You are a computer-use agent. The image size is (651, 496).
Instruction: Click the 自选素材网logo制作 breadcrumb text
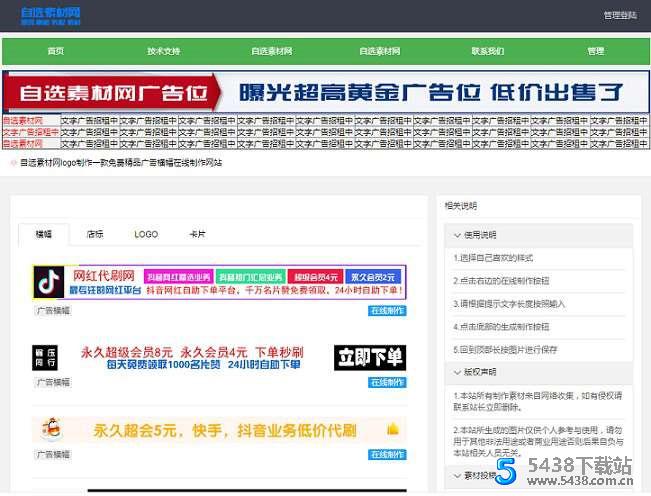[121, 163]
